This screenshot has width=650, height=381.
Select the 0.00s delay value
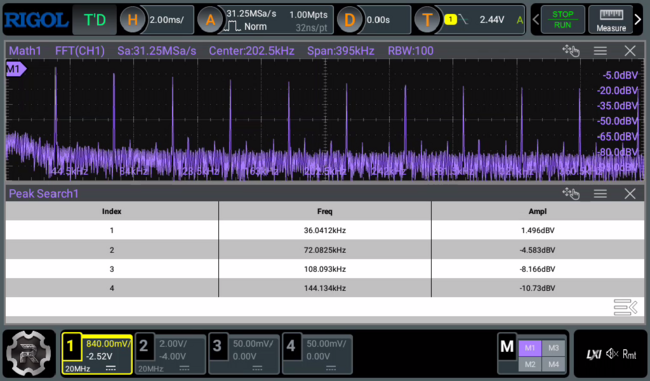(378, 19)
